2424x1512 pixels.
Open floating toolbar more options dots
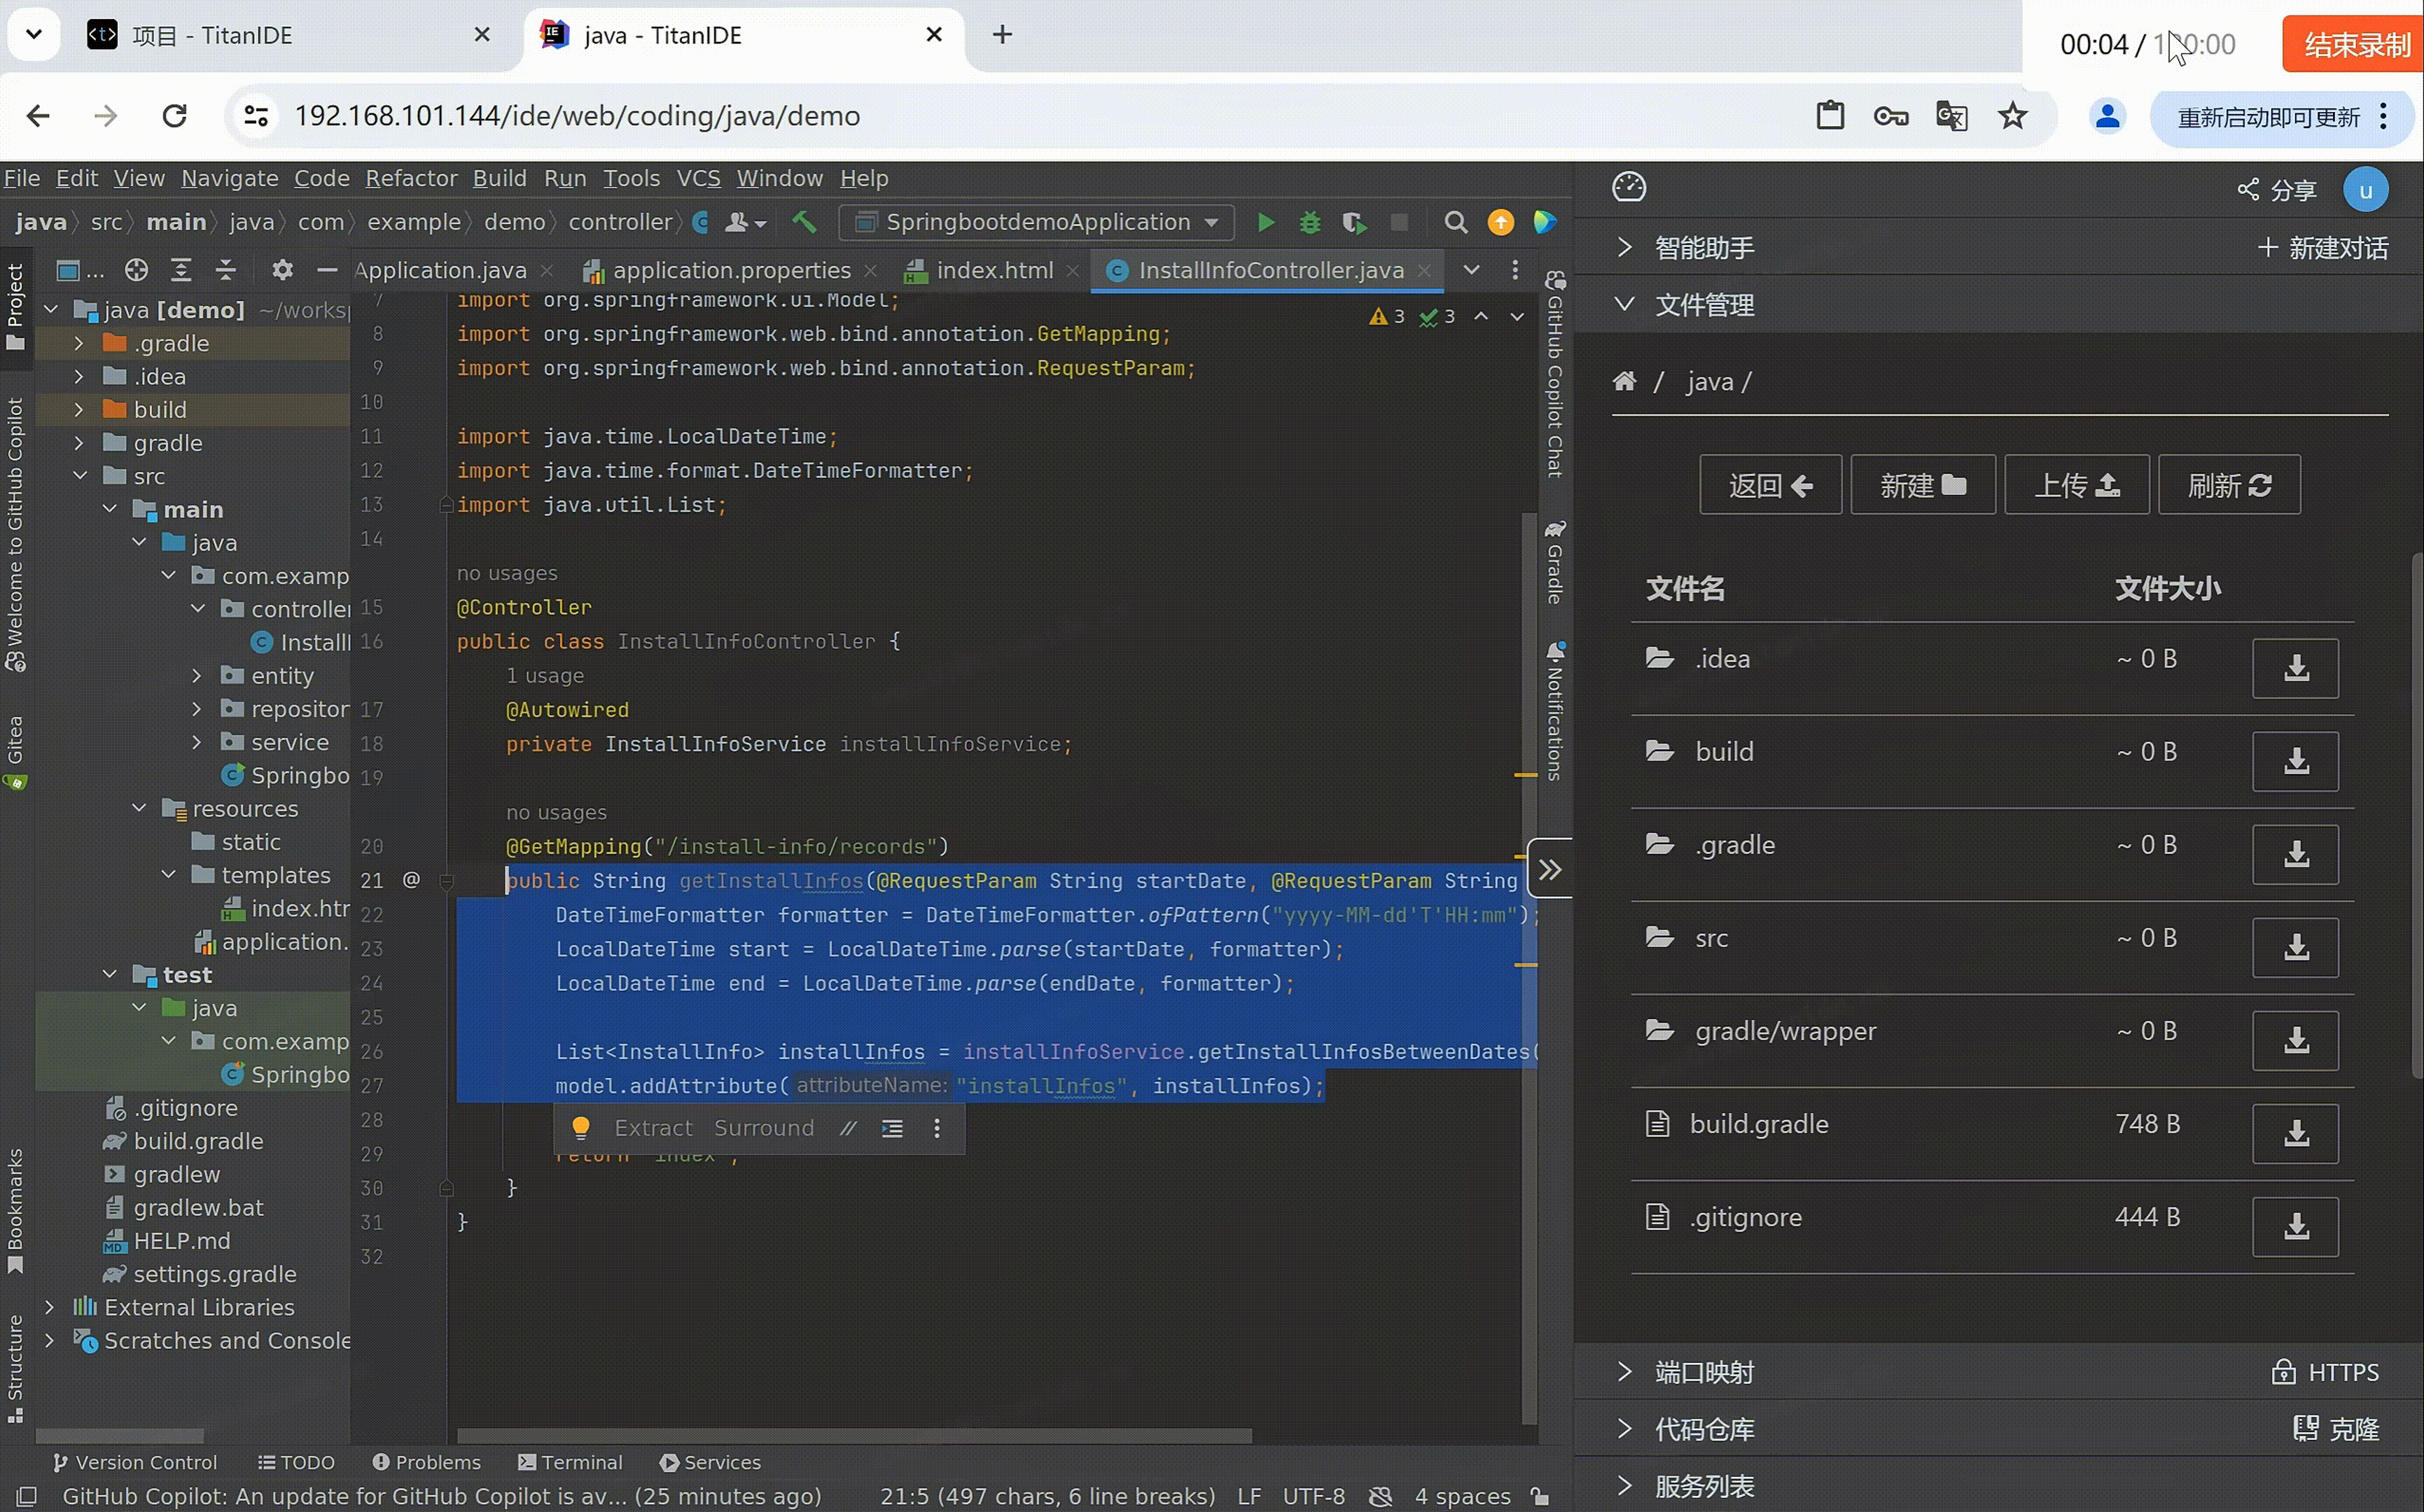[937, 1128]
